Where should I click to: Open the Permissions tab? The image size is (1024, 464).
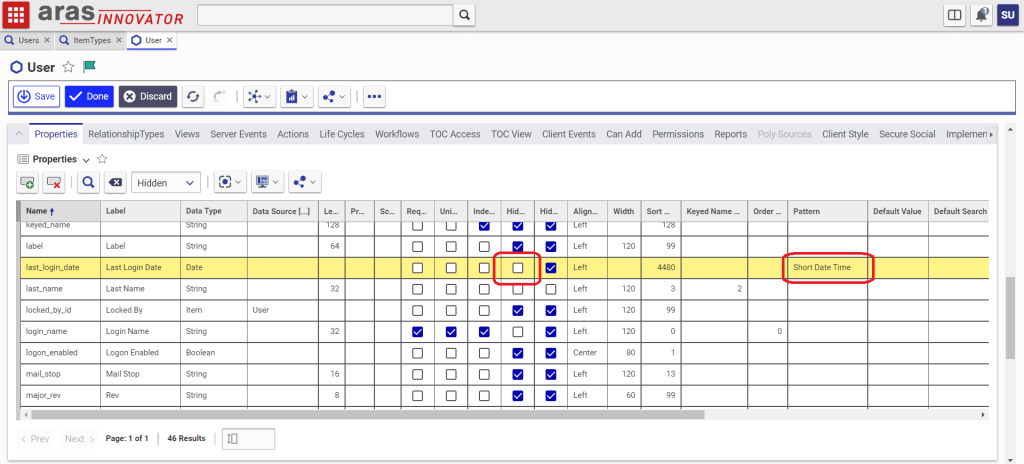click(x=678, y=134)
